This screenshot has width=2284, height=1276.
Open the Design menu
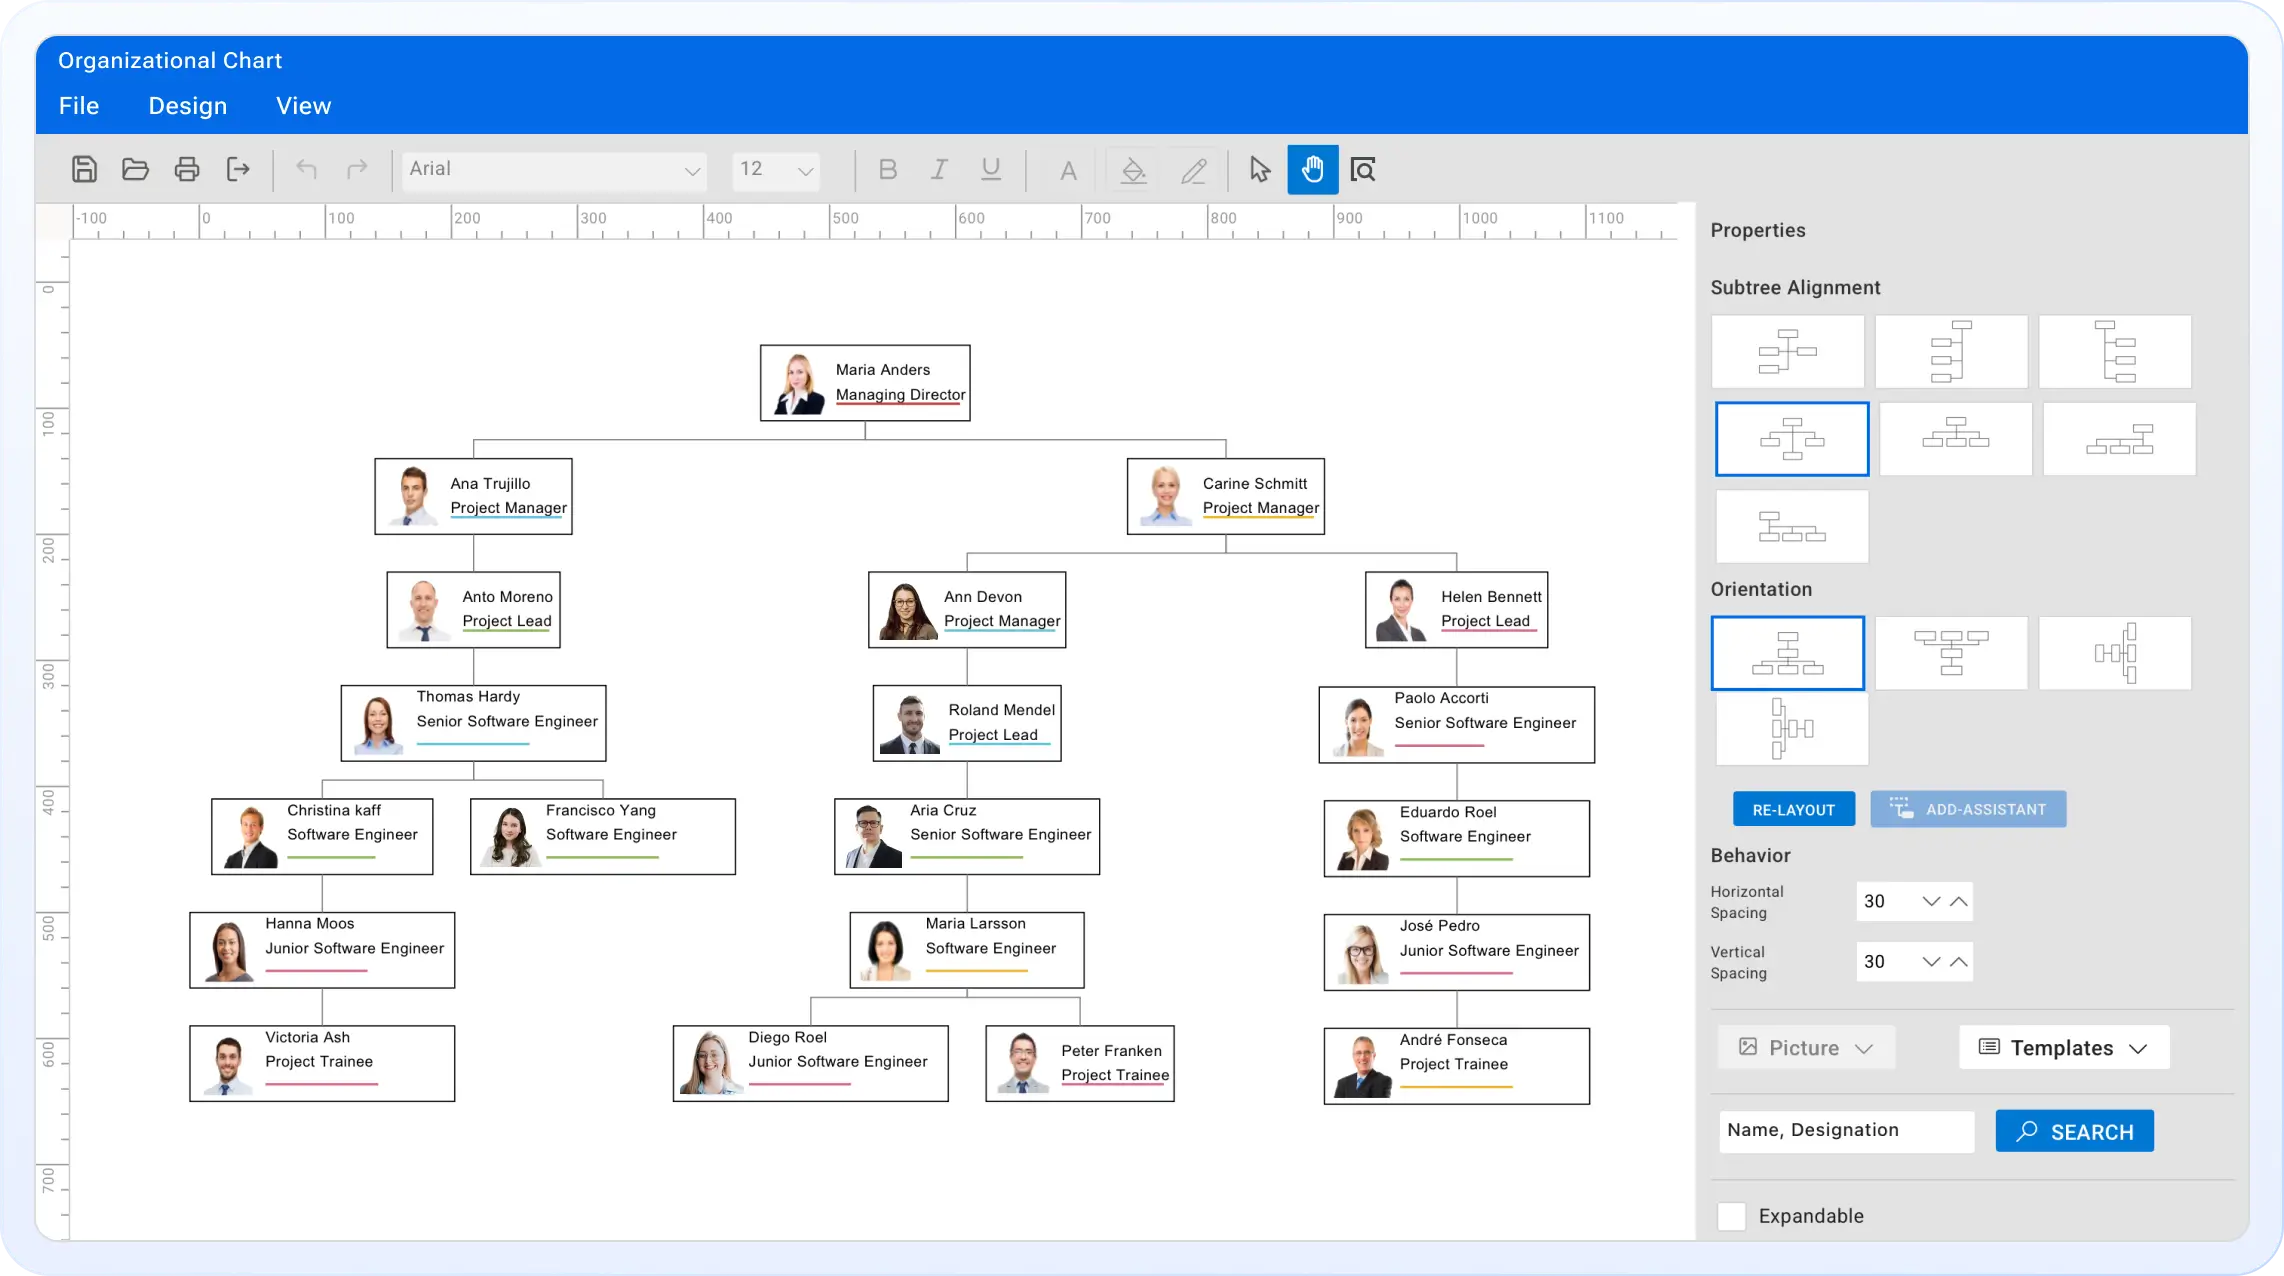187,105
